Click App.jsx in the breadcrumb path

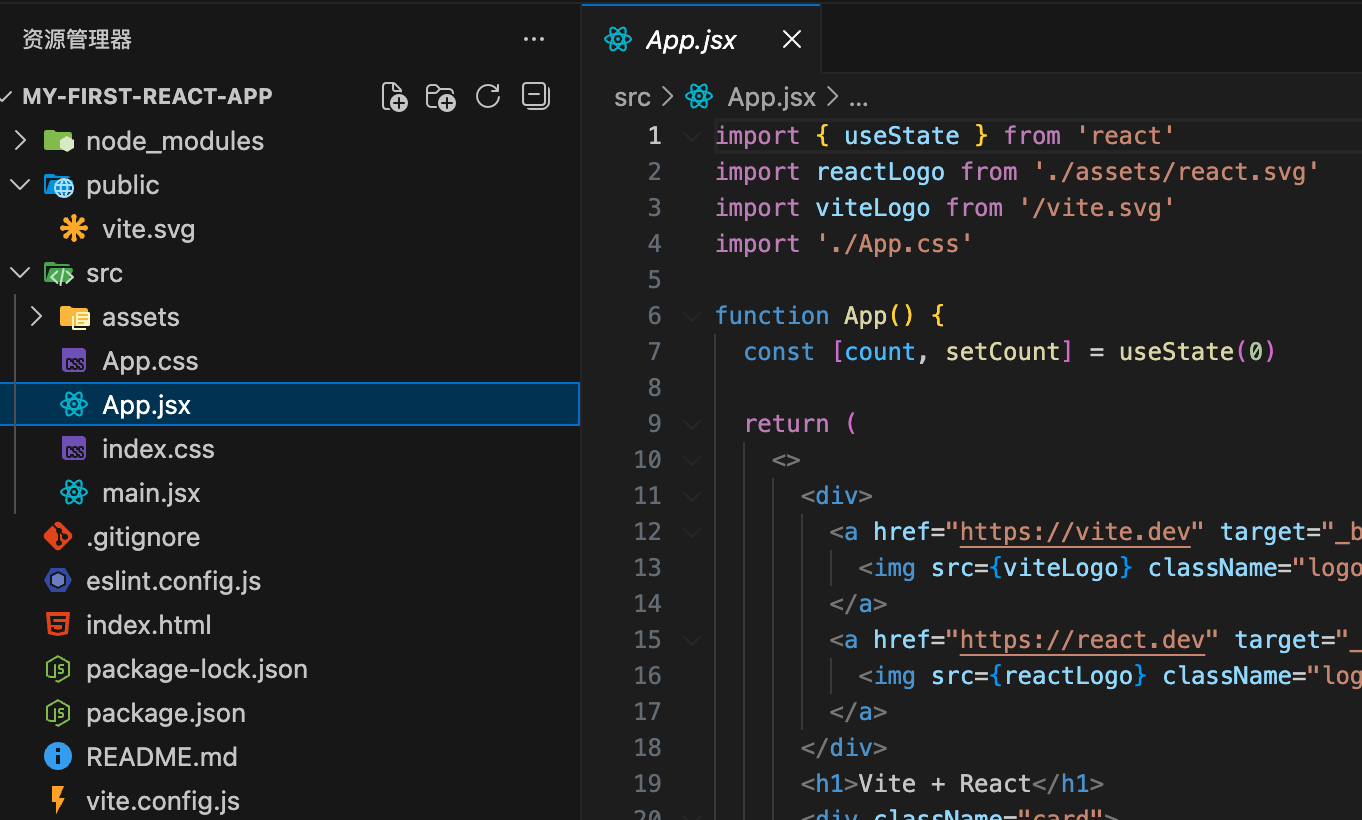tap(771, 97)
